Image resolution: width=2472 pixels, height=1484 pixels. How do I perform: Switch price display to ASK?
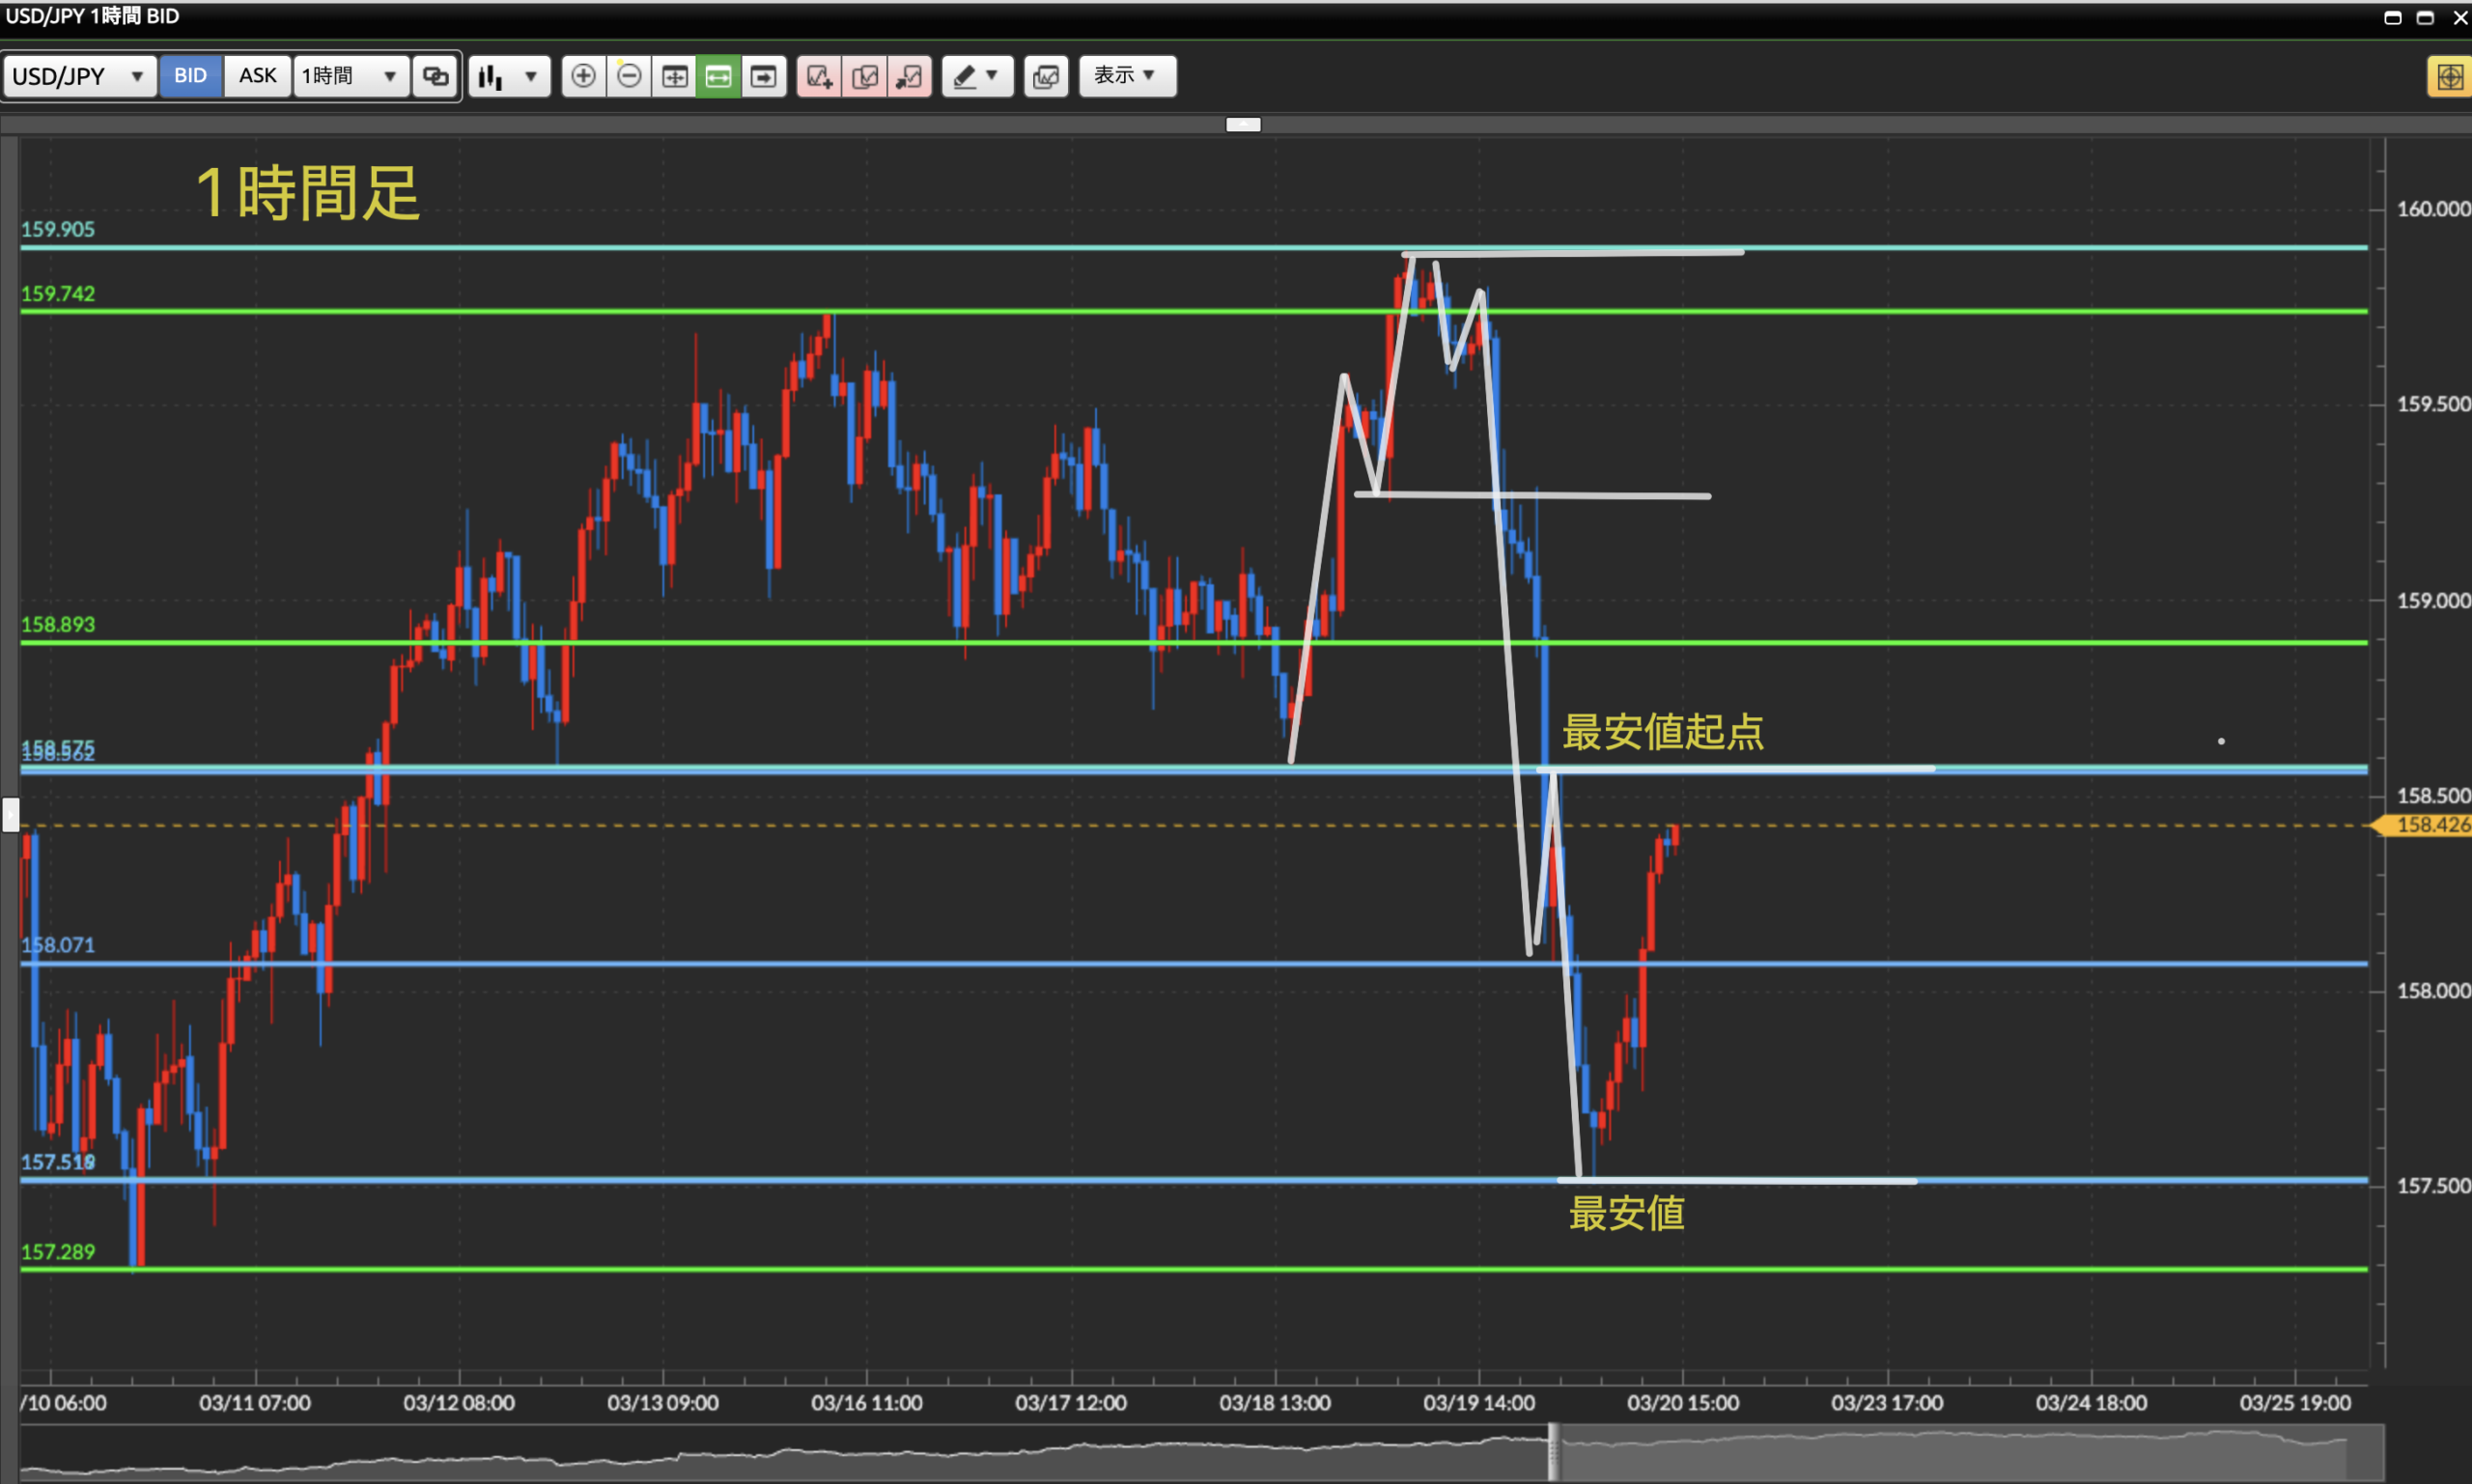(x=257, y=76)
